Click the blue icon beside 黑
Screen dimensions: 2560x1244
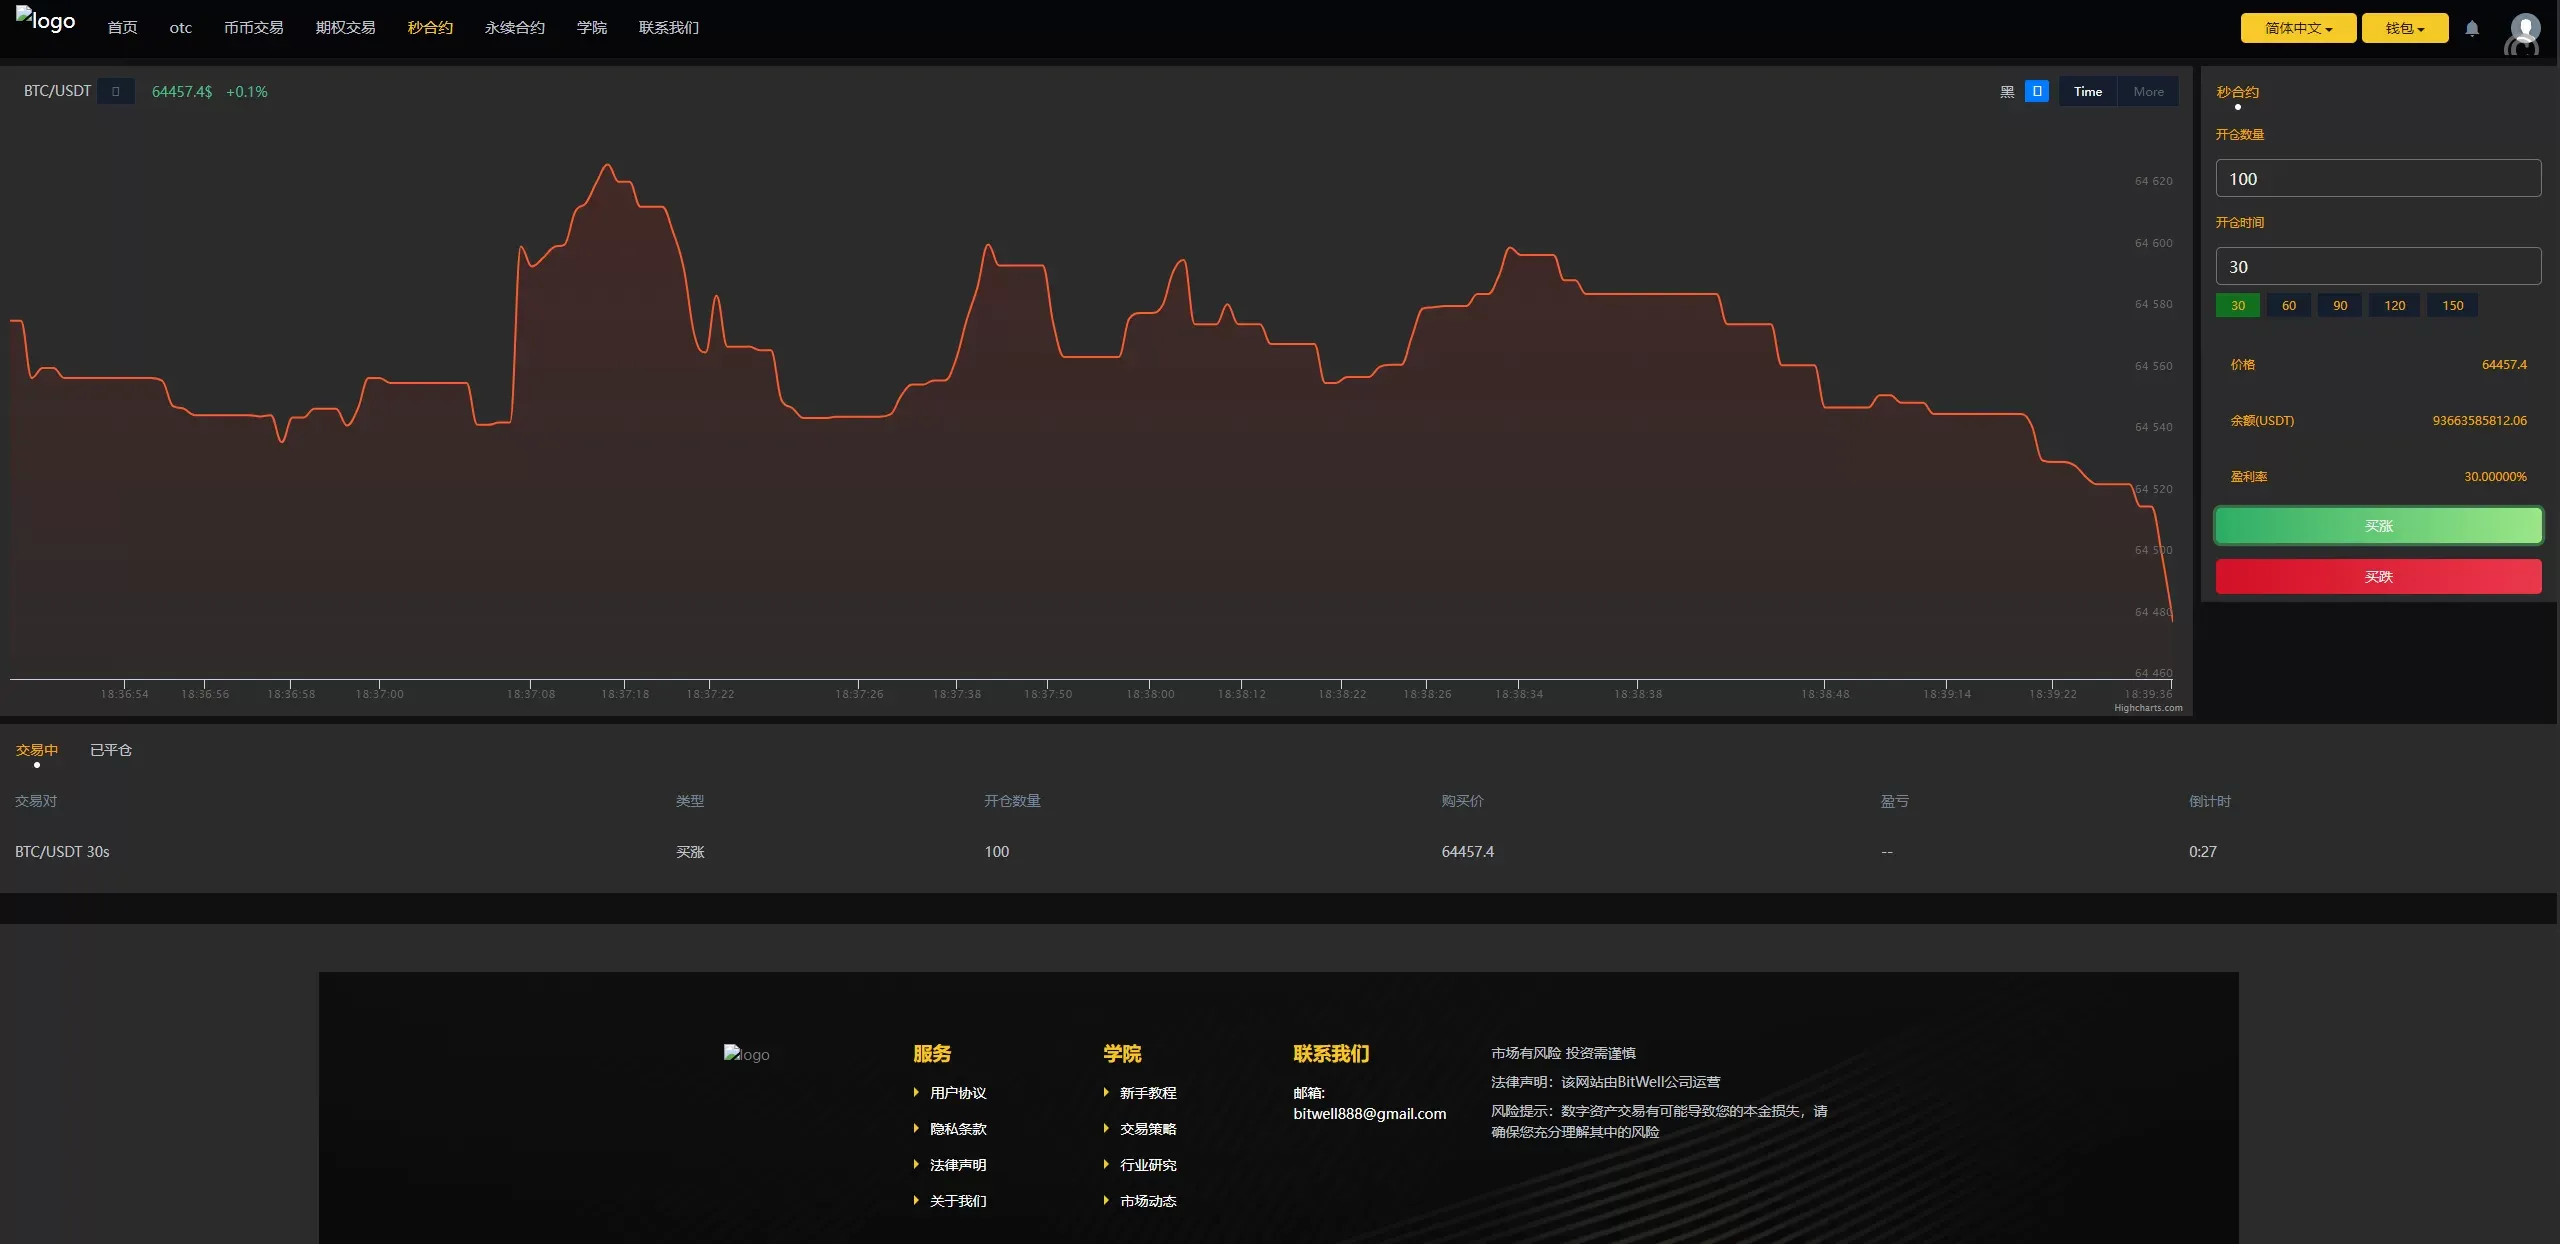click(2037, 91)
